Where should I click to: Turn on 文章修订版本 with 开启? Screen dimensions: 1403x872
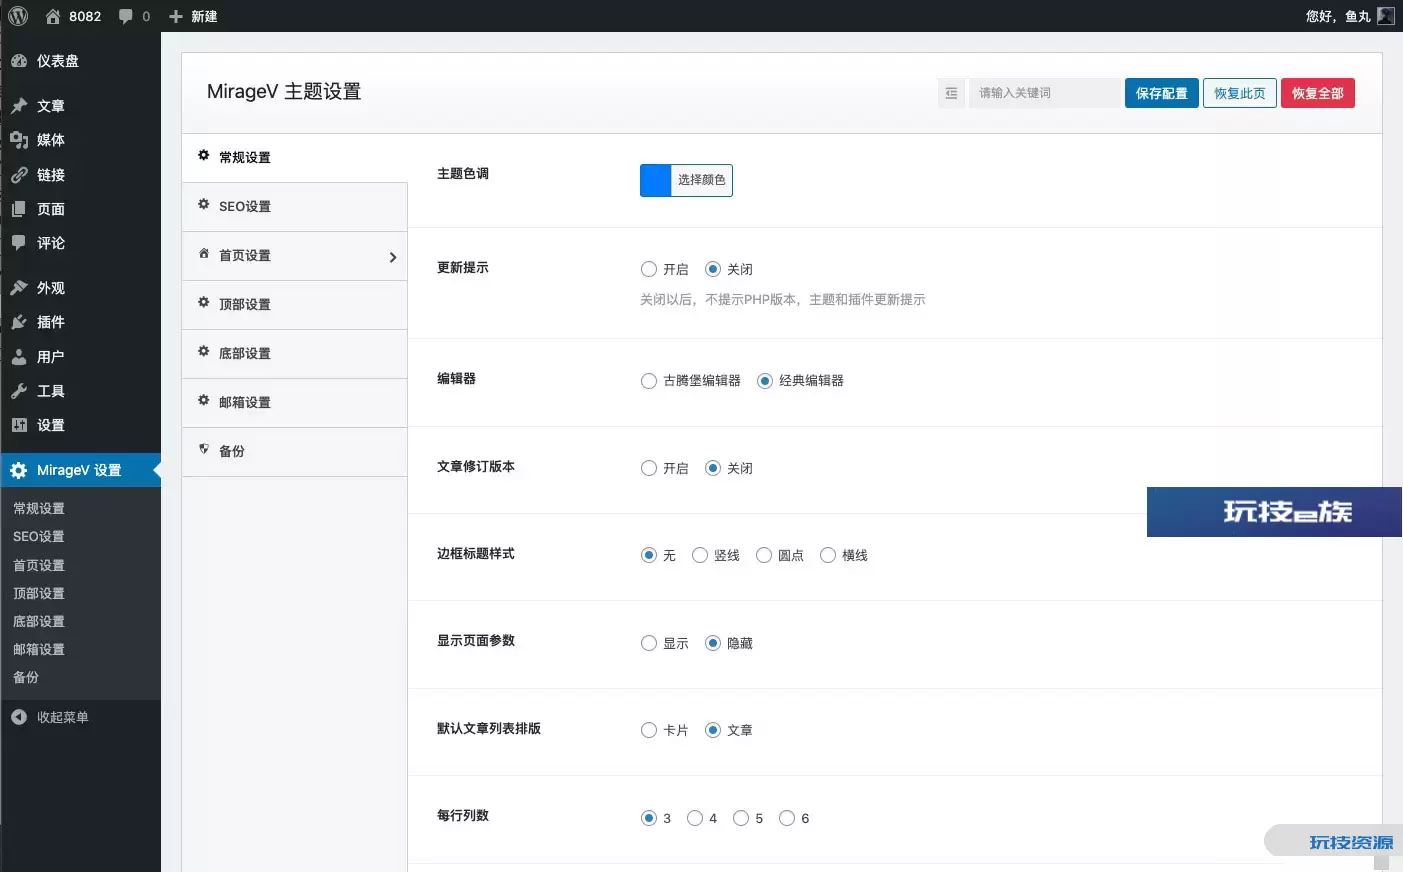pyautogui.click(x=649, y=468)
